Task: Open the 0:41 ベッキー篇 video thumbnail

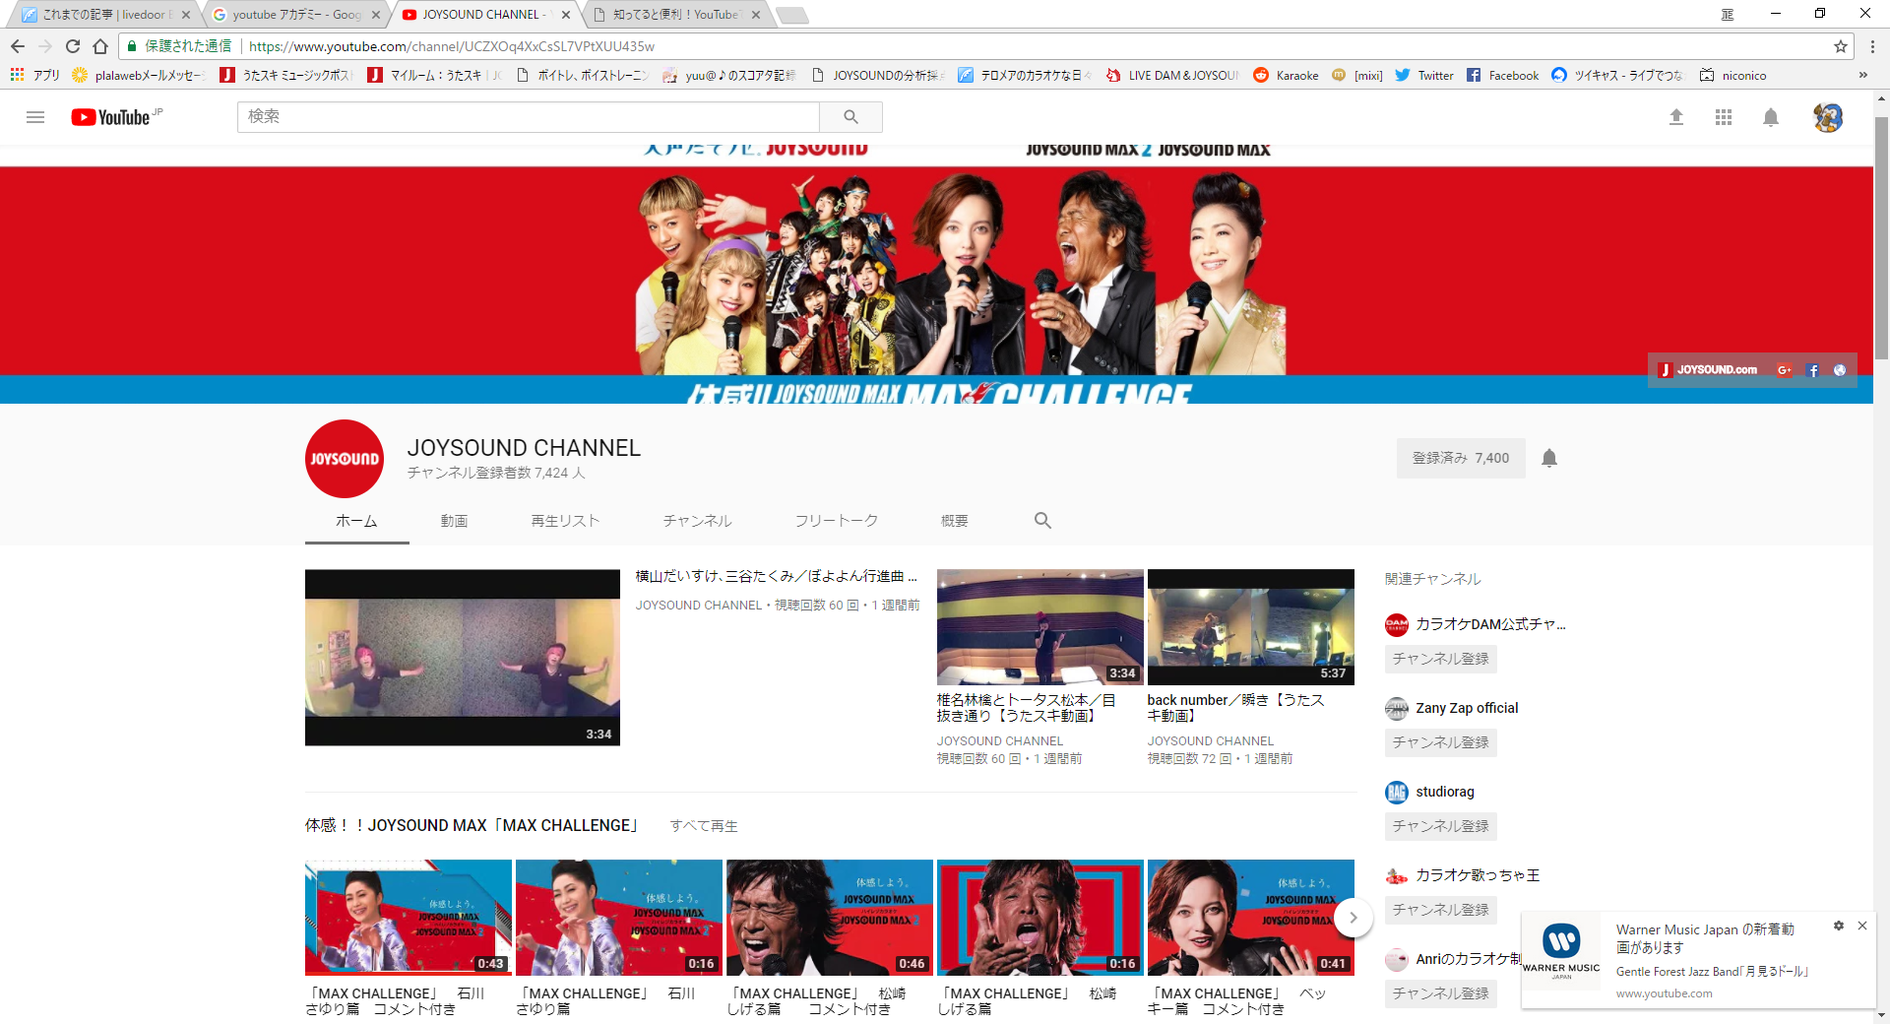Action: [x=1251, y=917]
